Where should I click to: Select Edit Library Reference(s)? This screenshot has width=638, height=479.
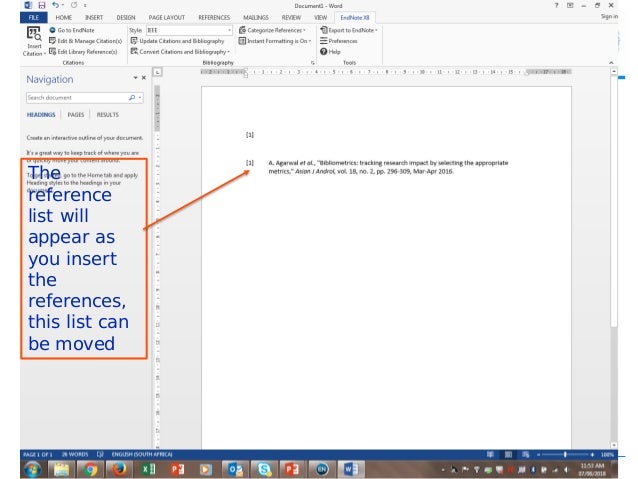click(x=88, y=51)
